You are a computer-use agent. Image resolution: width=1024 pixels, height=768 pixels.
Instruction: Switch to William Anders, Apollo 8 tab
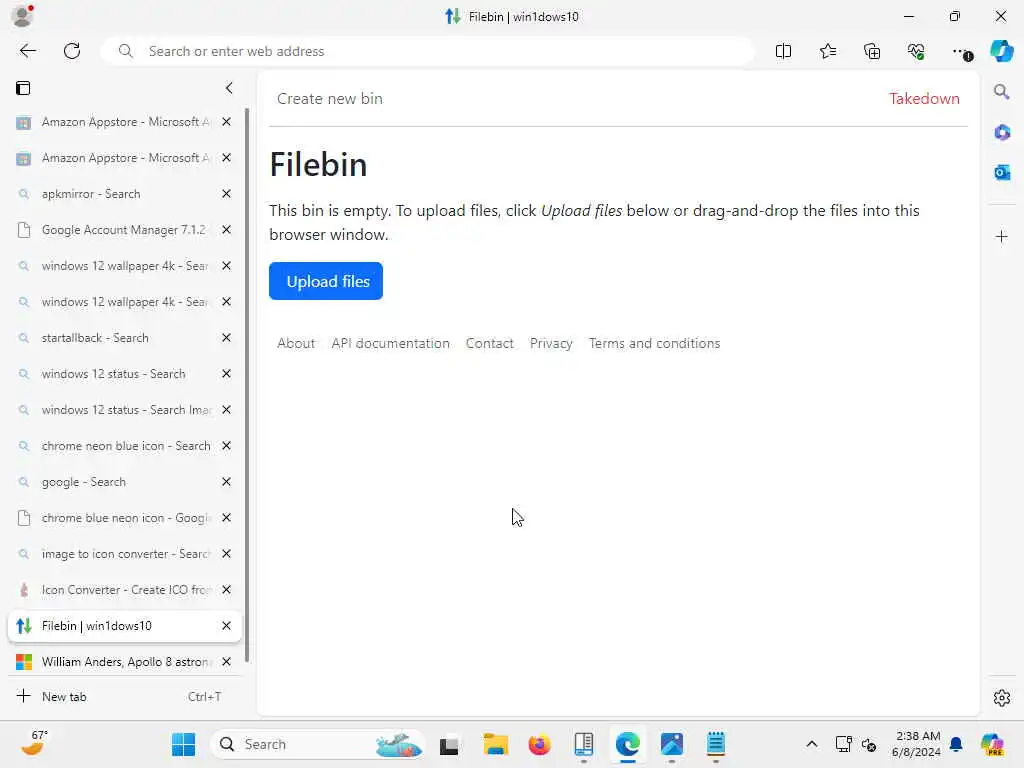124,662
